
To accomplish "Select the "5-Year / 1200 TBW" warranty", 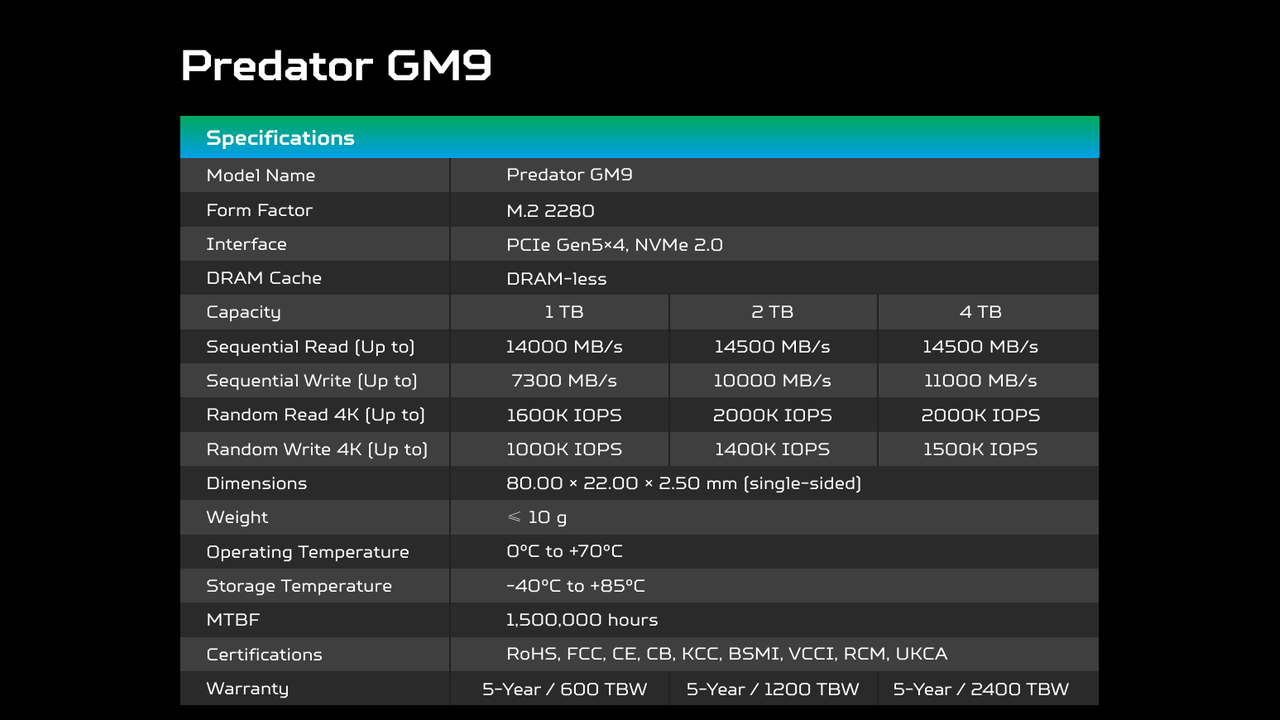I will 772,689.
